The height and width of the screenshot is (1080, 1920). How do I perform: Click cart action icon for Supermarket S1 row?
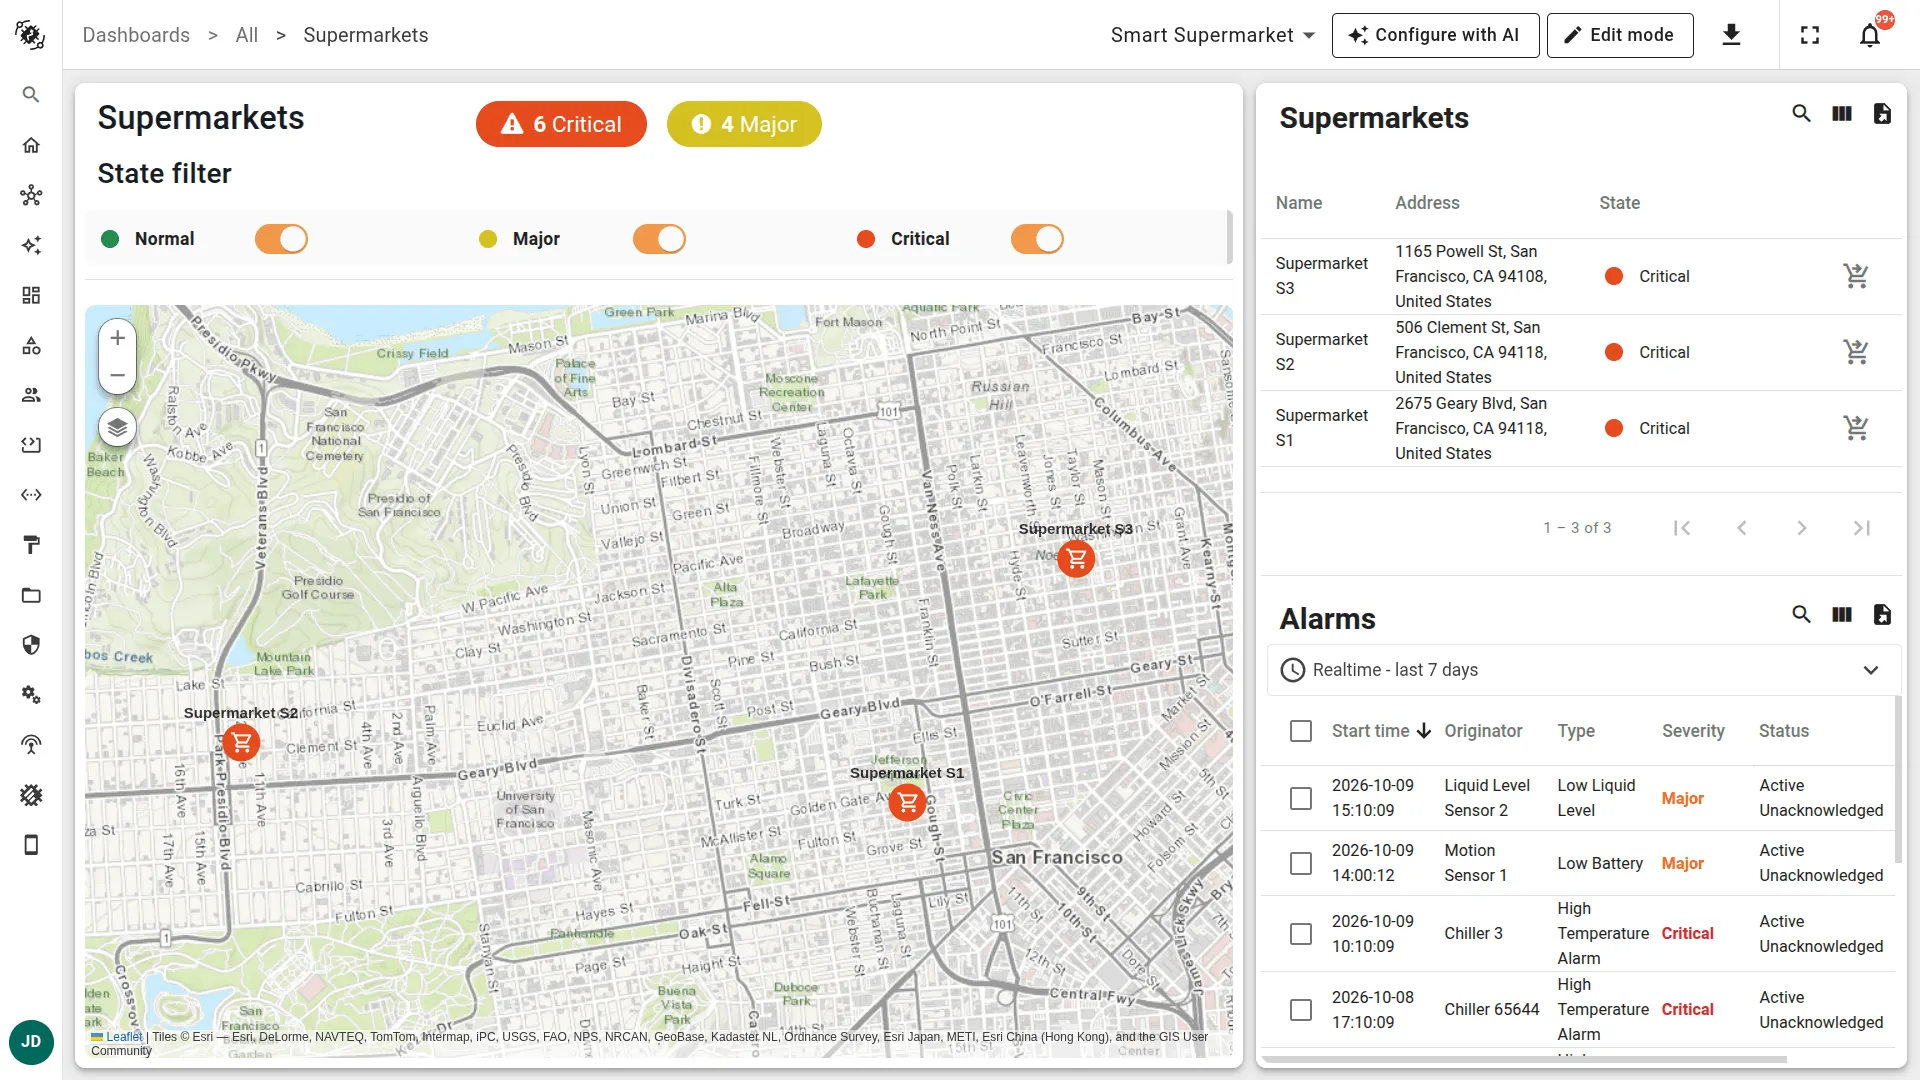pos(1856,428)
